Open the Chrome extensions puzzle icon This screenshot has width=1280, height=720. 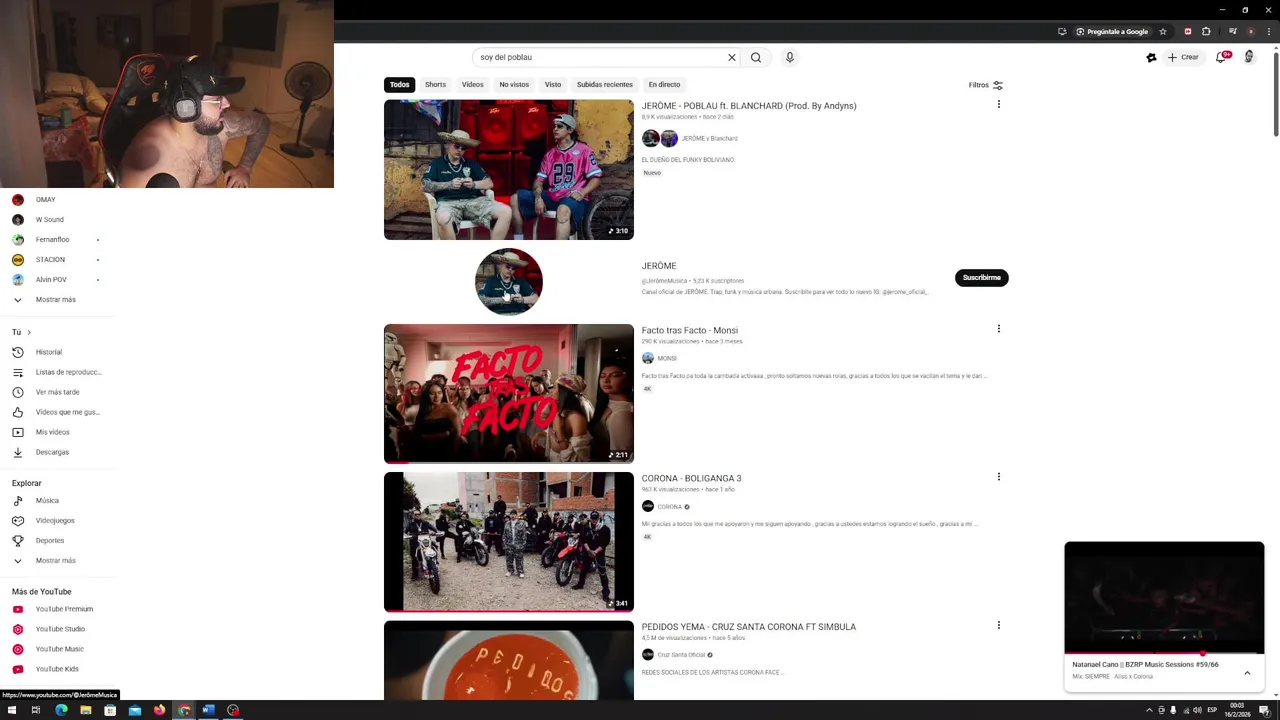1206,31
